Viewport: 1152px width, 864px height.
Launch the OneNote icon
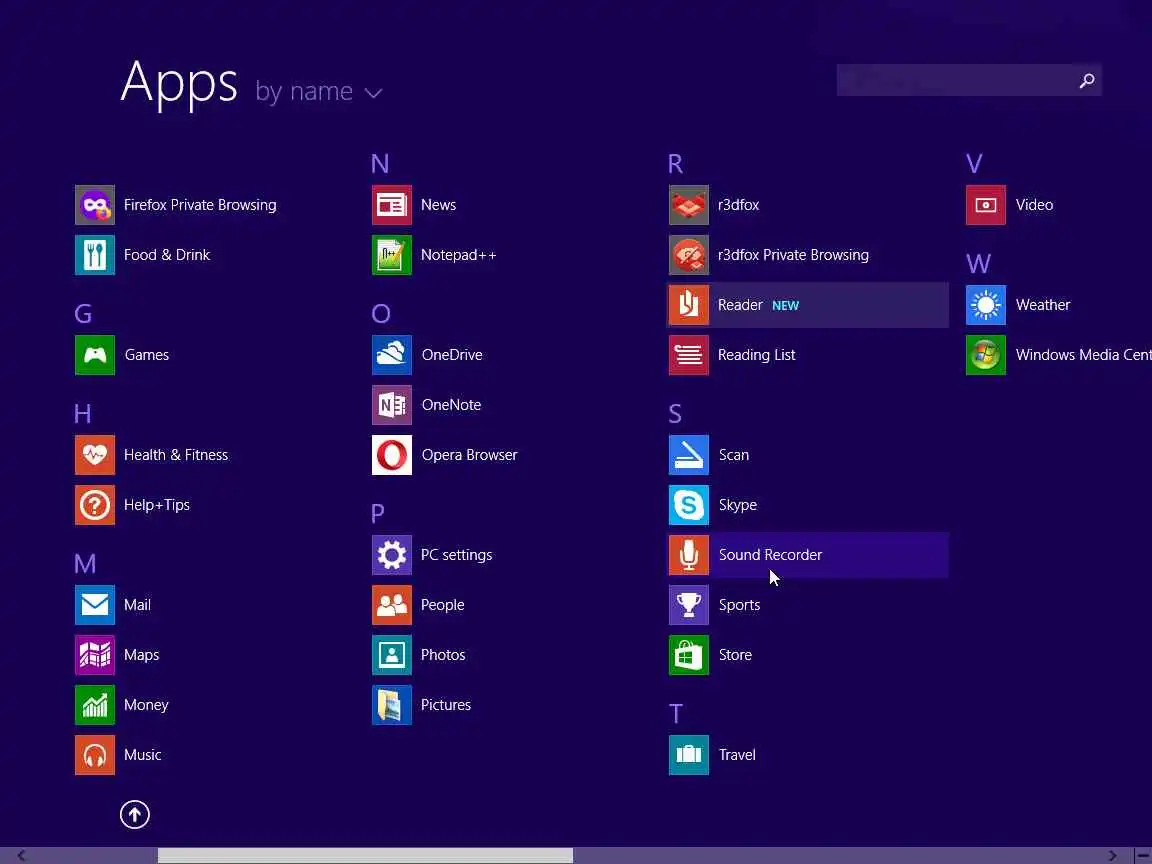tap(392, 405)
